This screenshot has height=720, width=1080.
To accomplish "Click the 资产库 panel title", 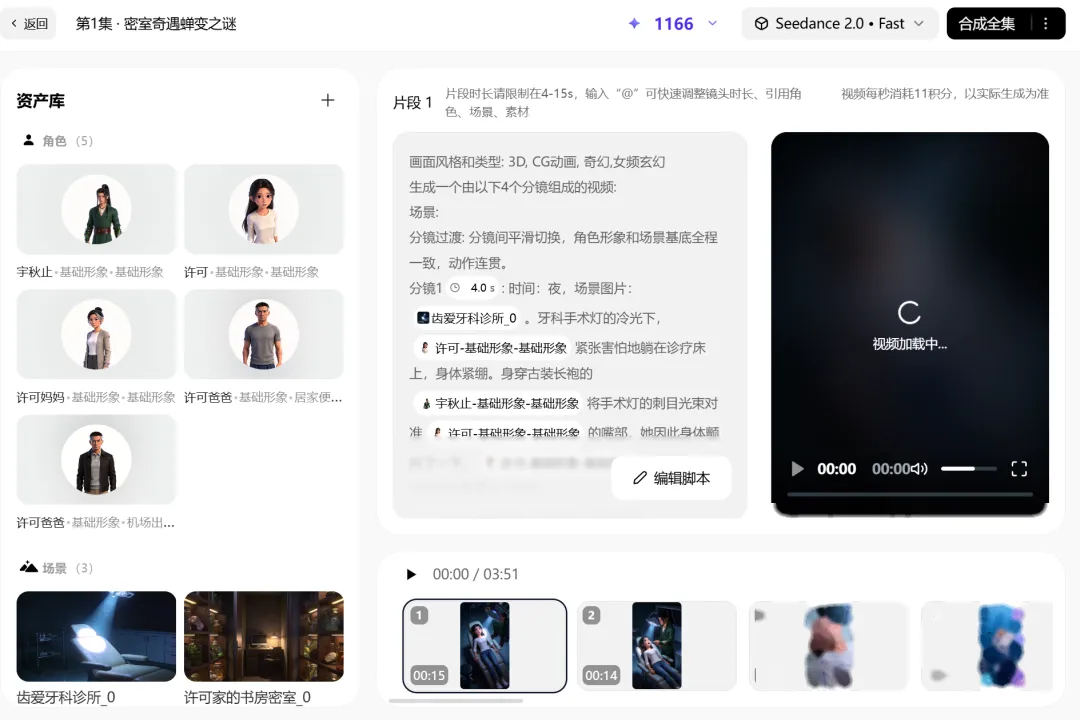I will pyautogui.click(x=41, y=101).
